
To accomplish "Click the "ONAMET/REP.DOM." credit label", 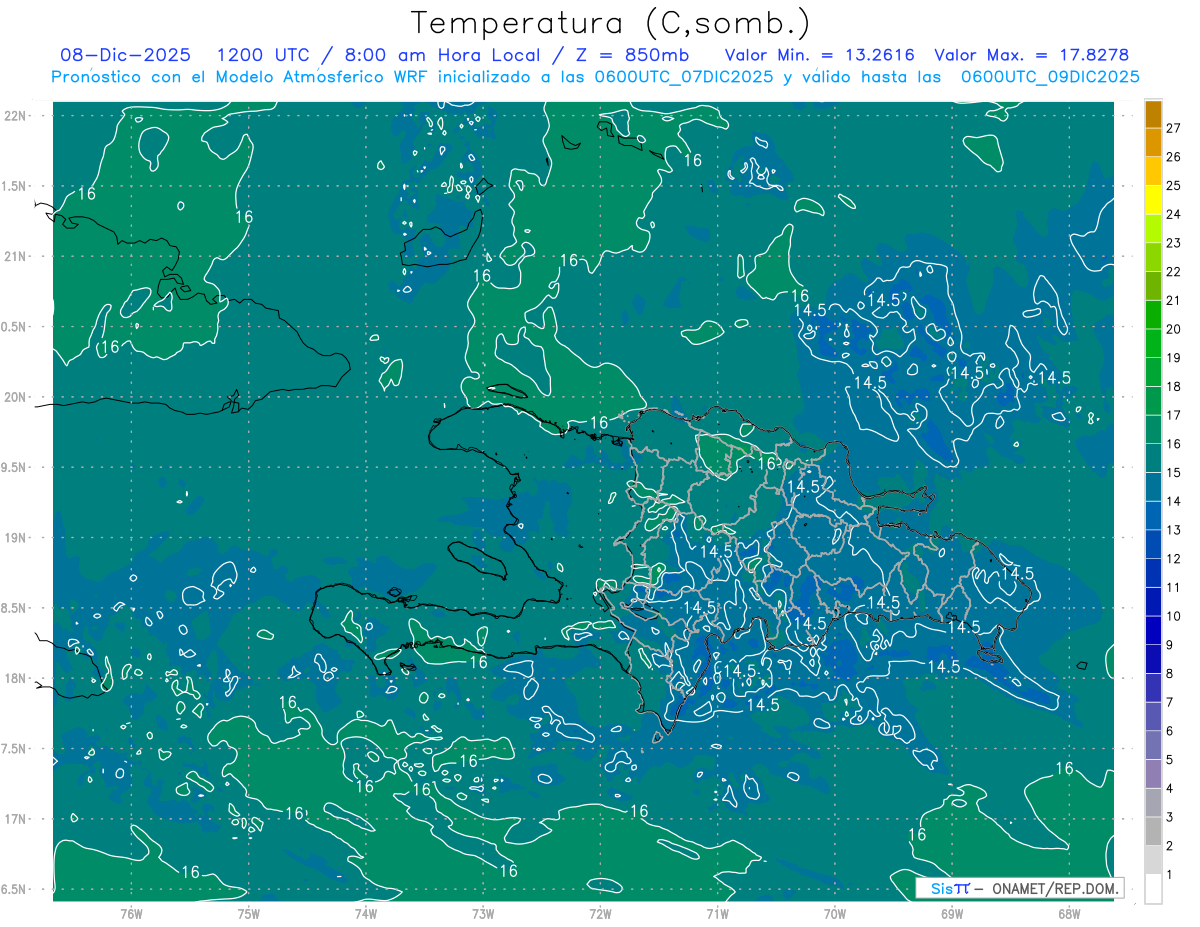I will 1056,888.
